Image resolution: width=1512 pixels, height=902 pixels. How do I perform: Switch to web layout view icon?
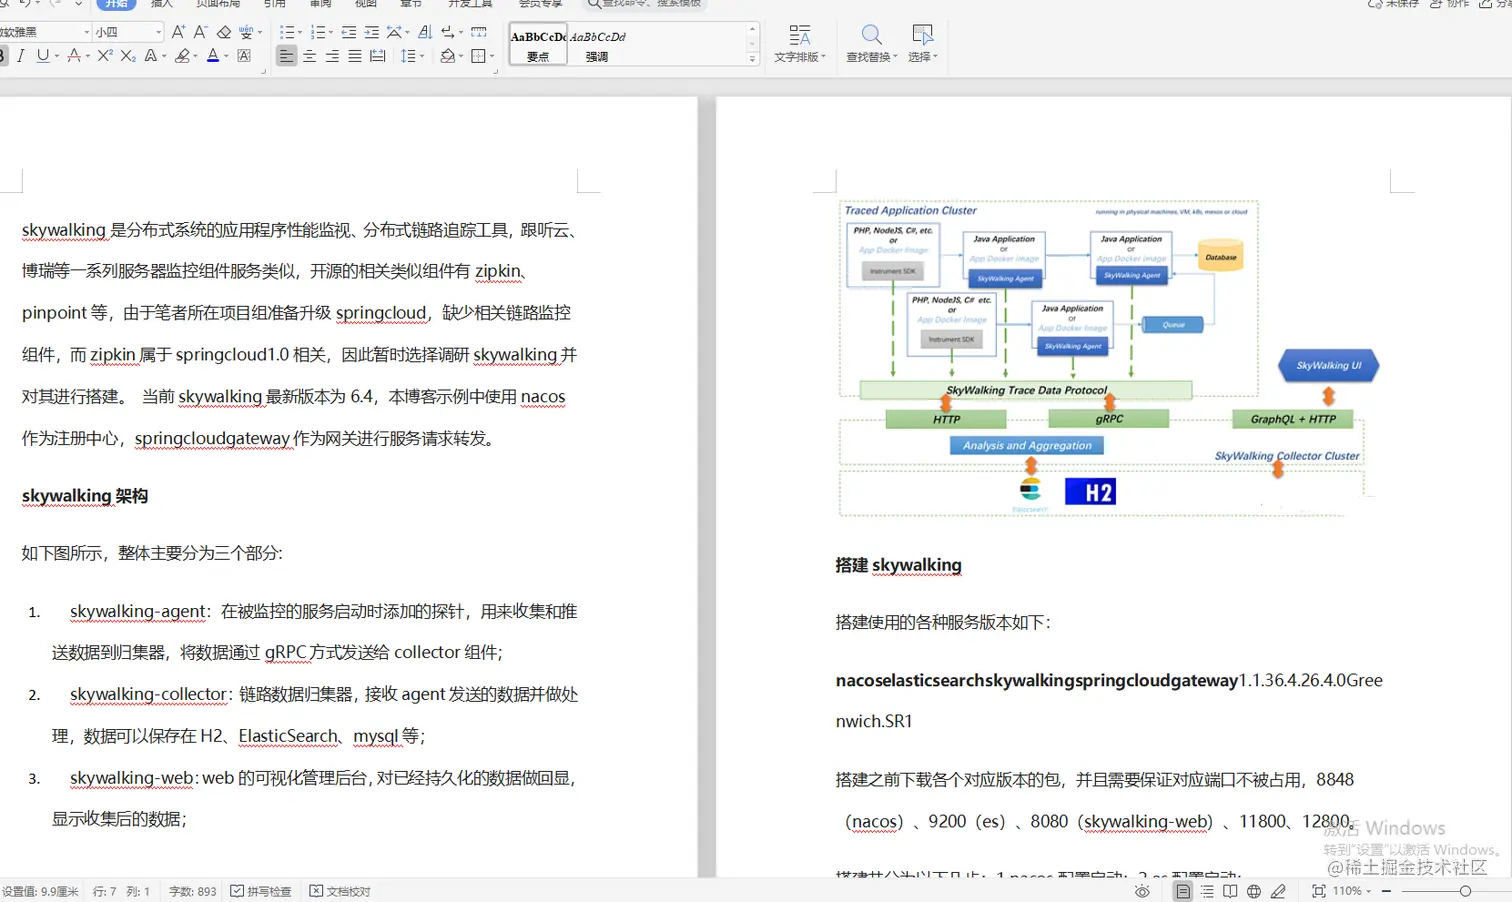click(1254, 891)
